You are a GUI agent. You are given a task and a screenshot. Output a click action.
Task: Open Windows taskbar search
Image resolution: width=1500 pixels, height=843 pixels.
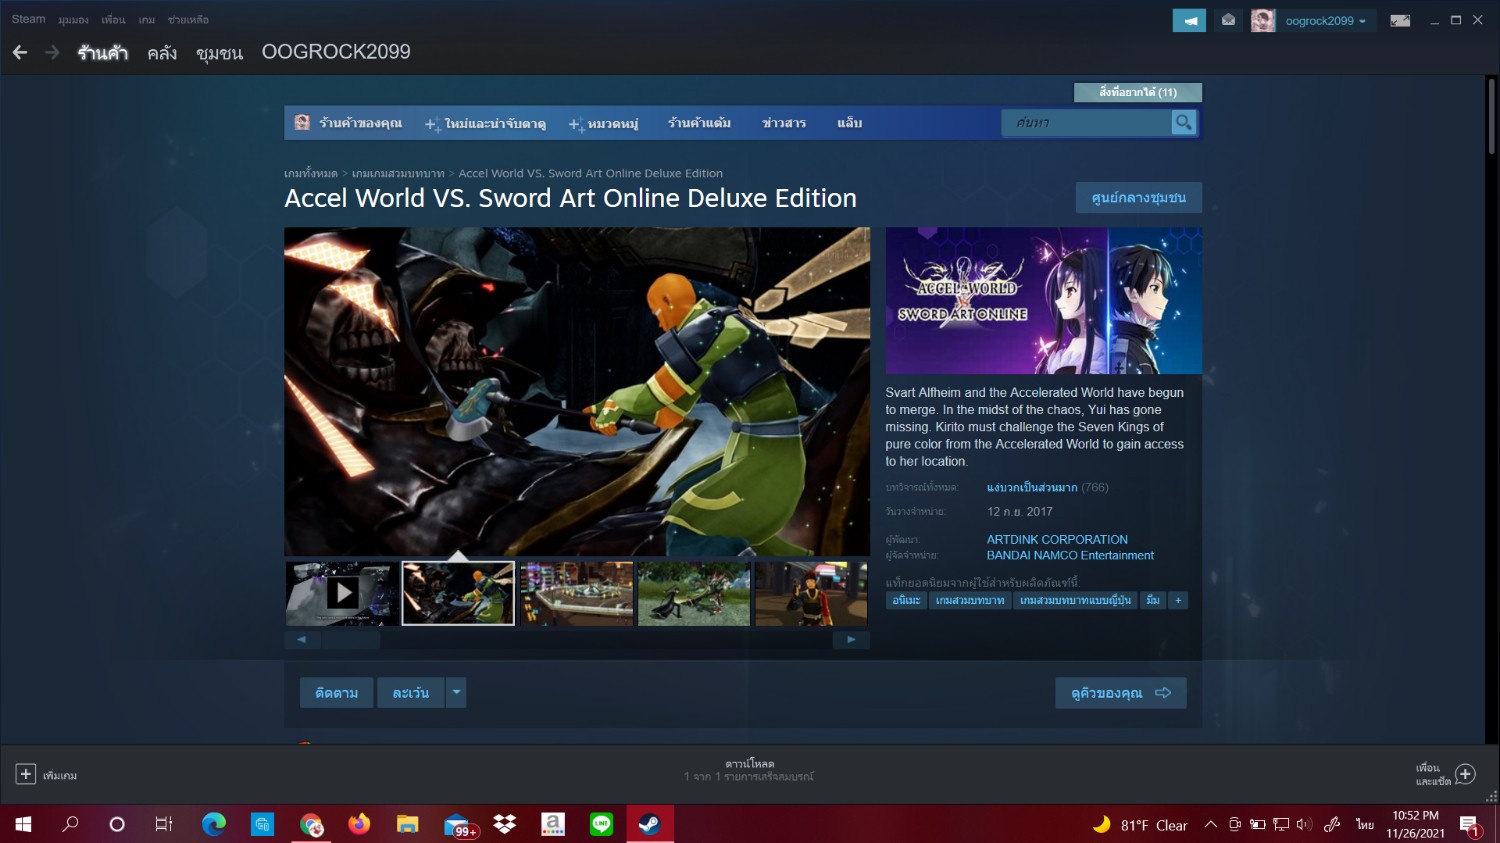(x=70, y=824)
